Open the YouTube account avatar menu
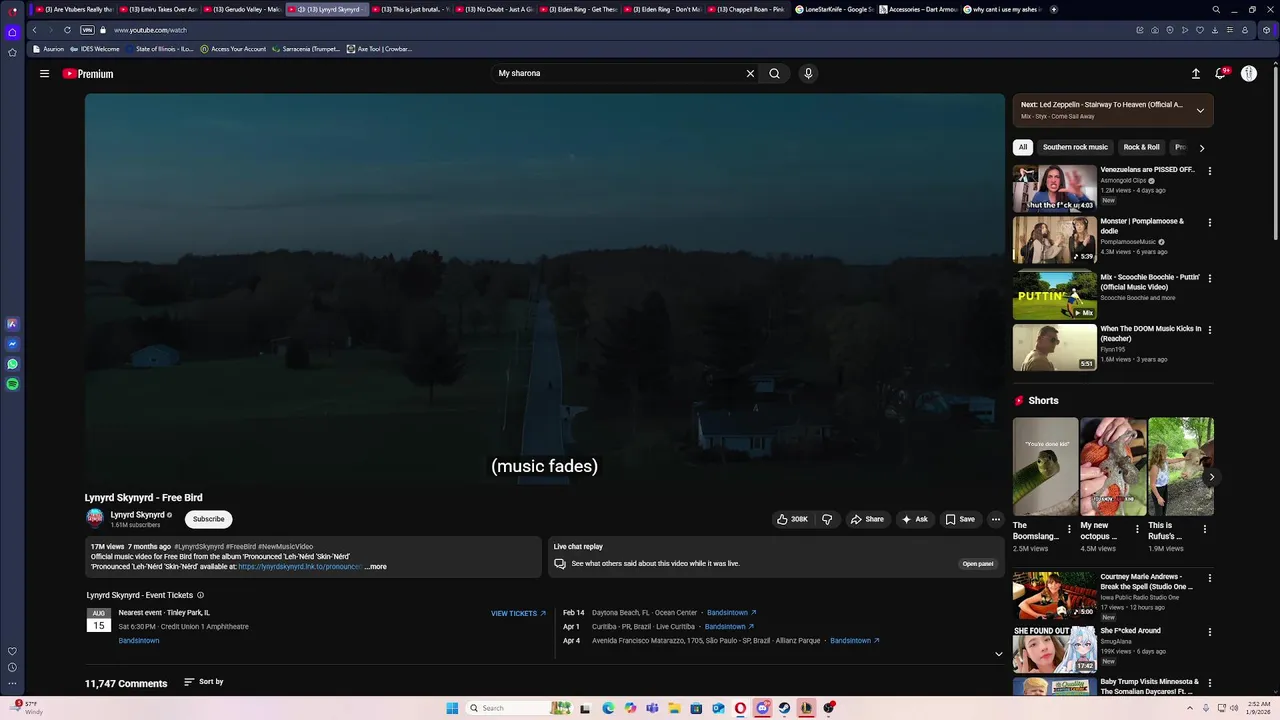 [x=1249, y=73]
